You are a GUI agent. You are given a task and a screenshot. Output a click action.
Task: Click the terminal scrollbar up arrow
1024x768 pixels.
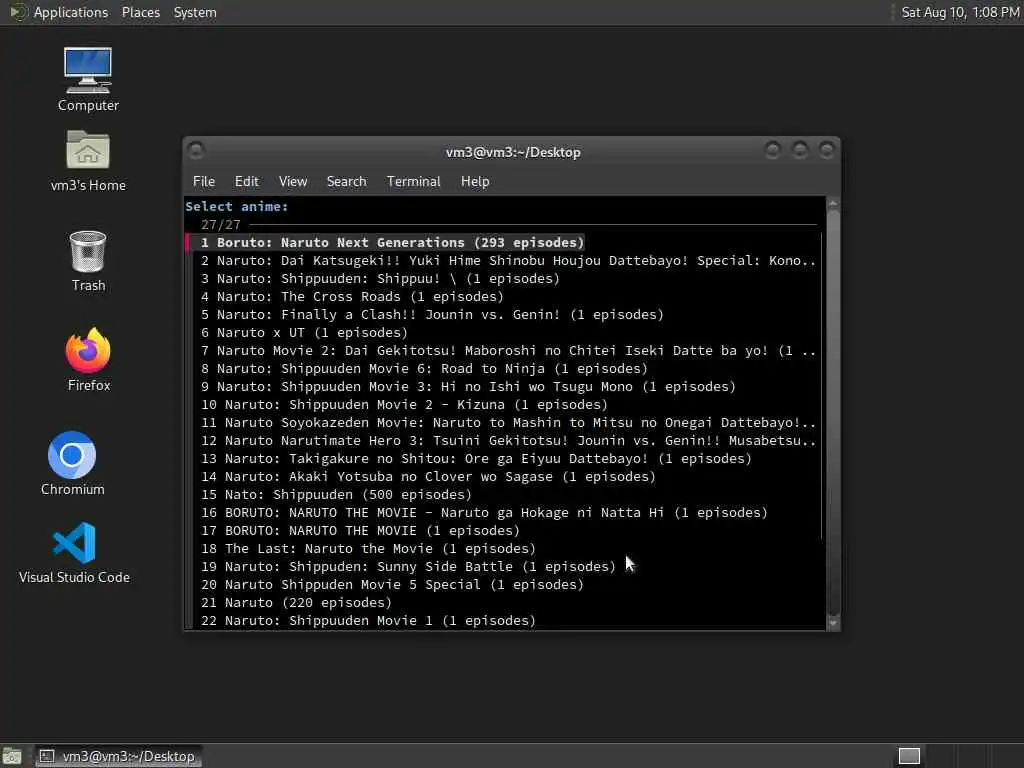coord(833,204)
